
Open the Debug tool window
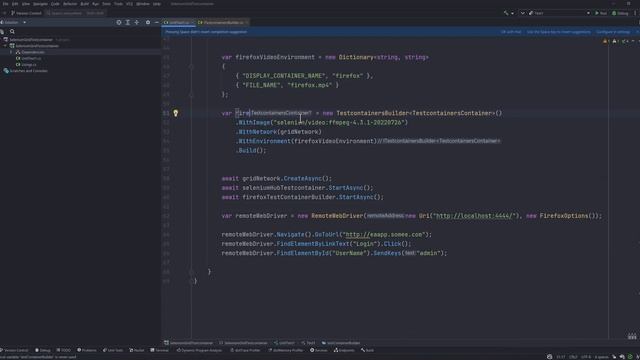point(43,350)
